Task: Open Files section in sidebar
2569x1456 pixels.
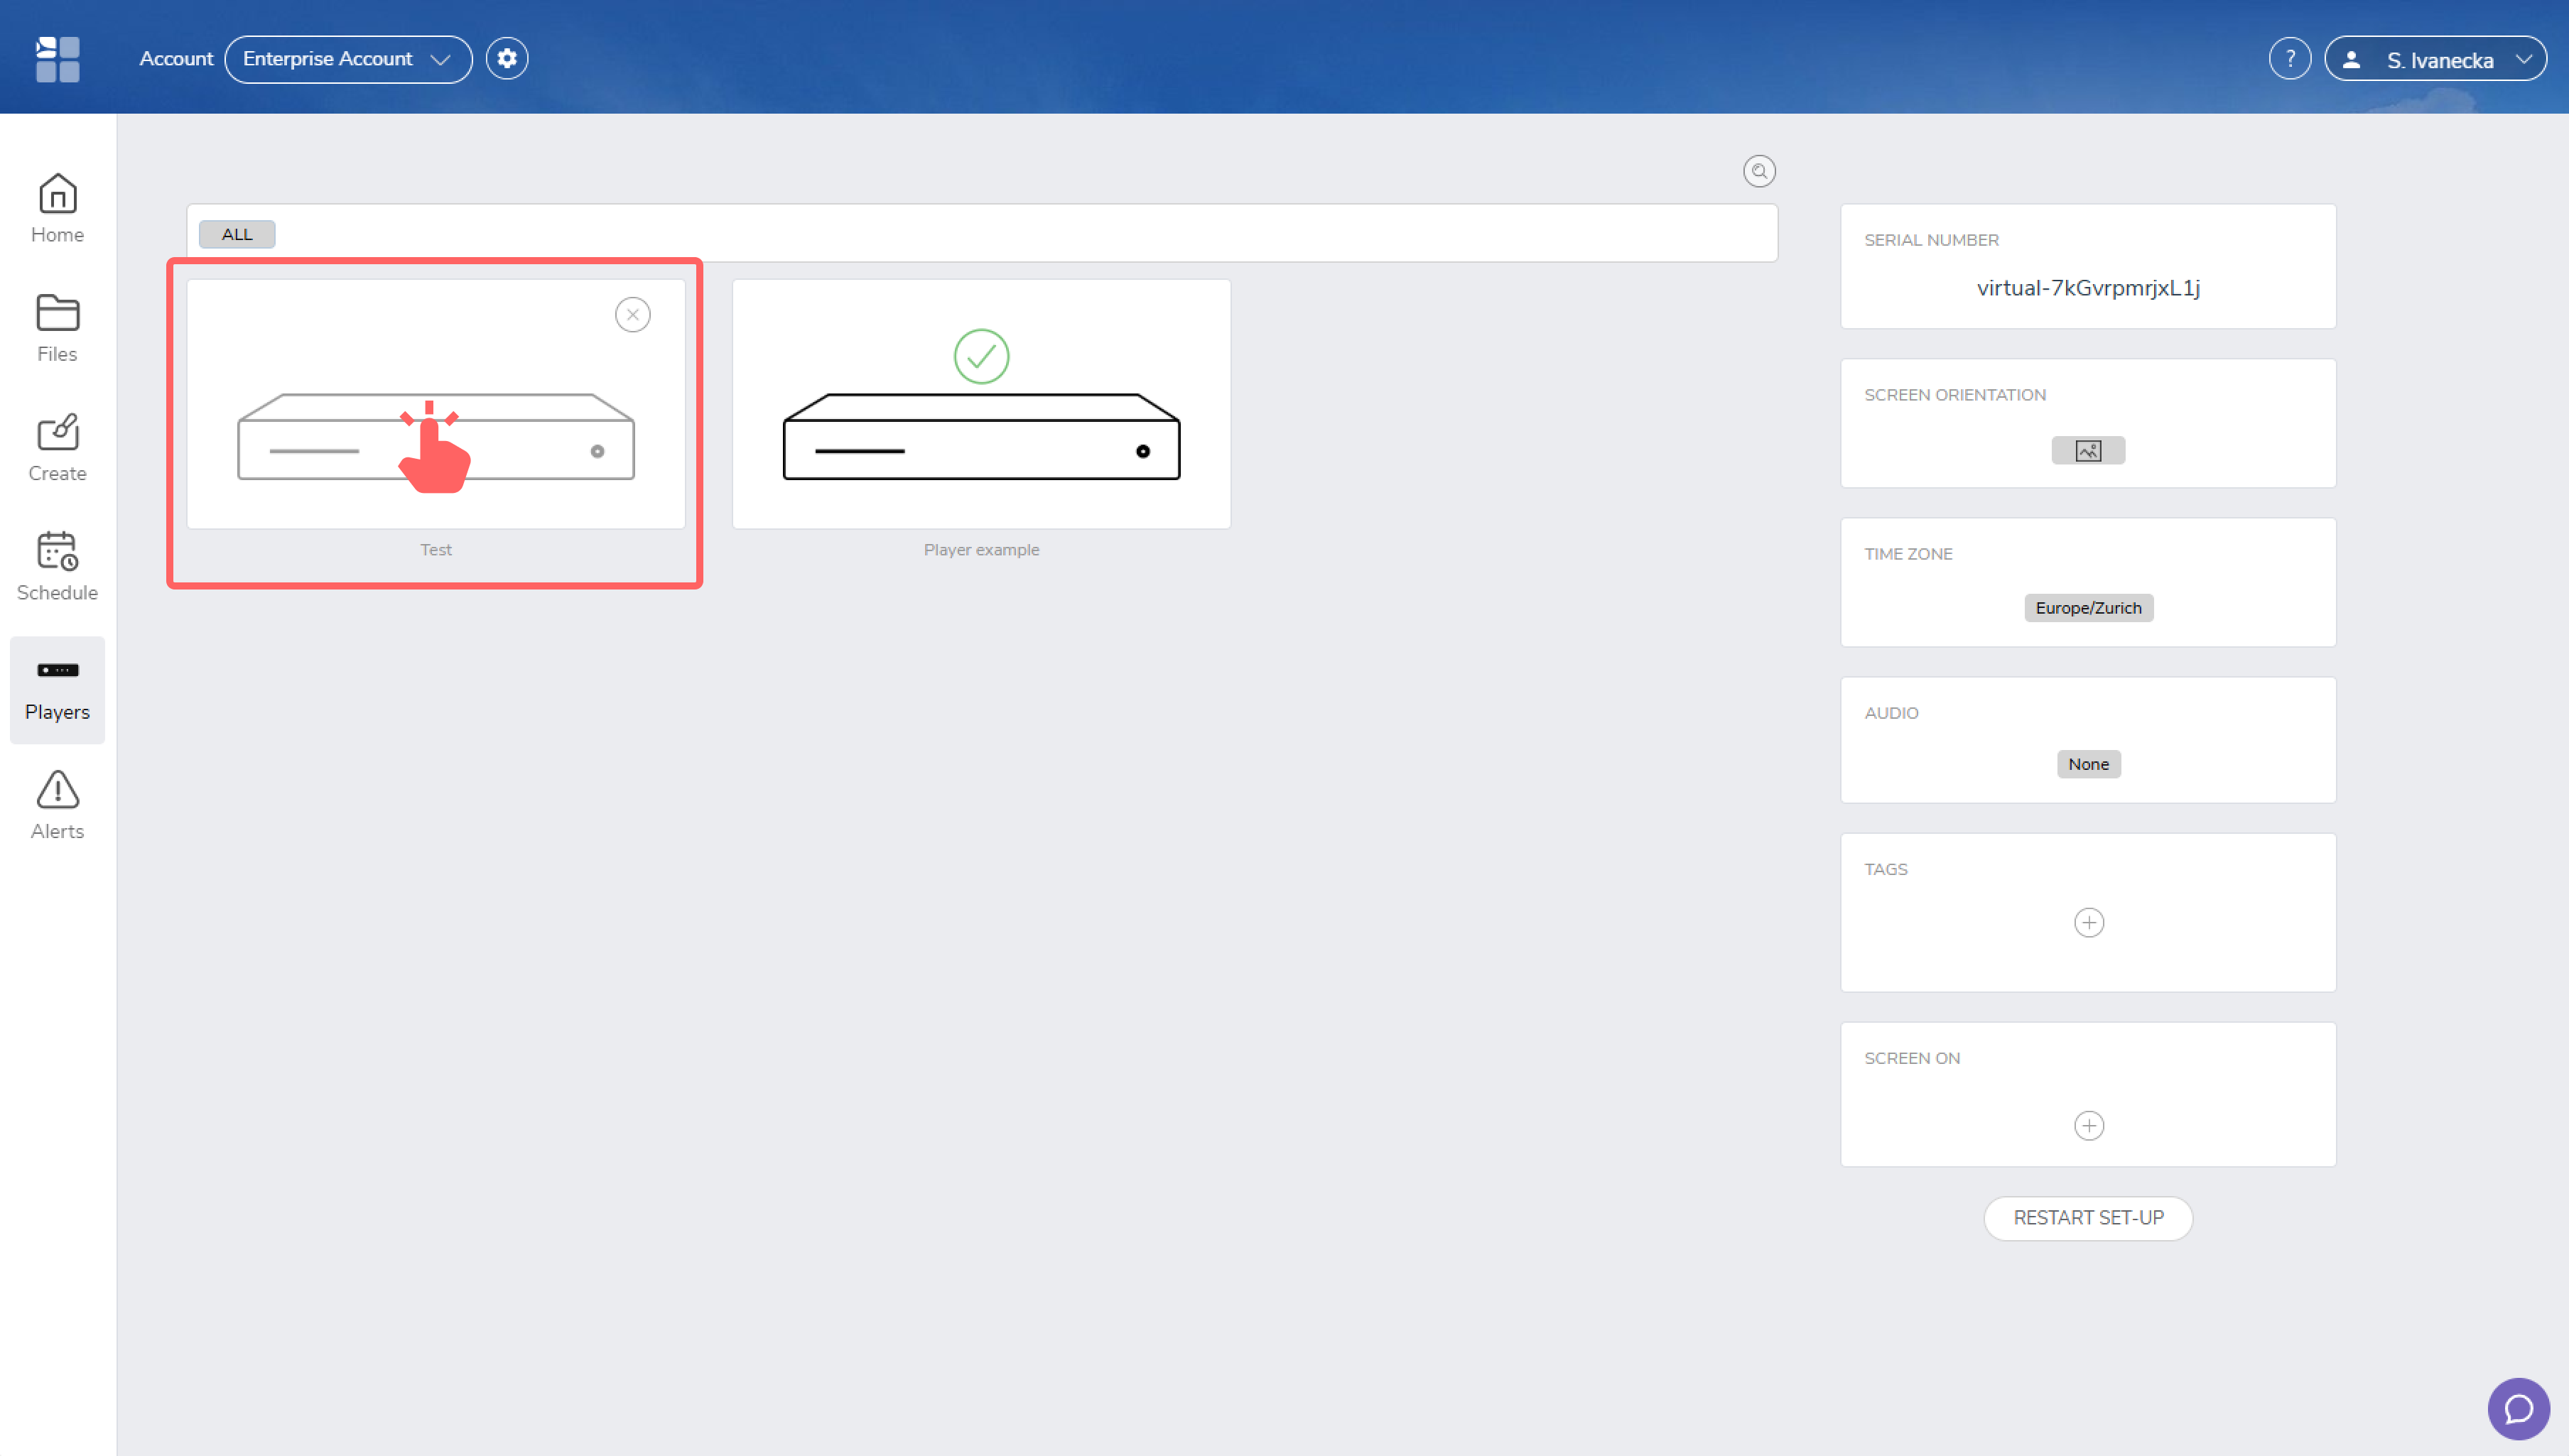Action: click(57, 328)
